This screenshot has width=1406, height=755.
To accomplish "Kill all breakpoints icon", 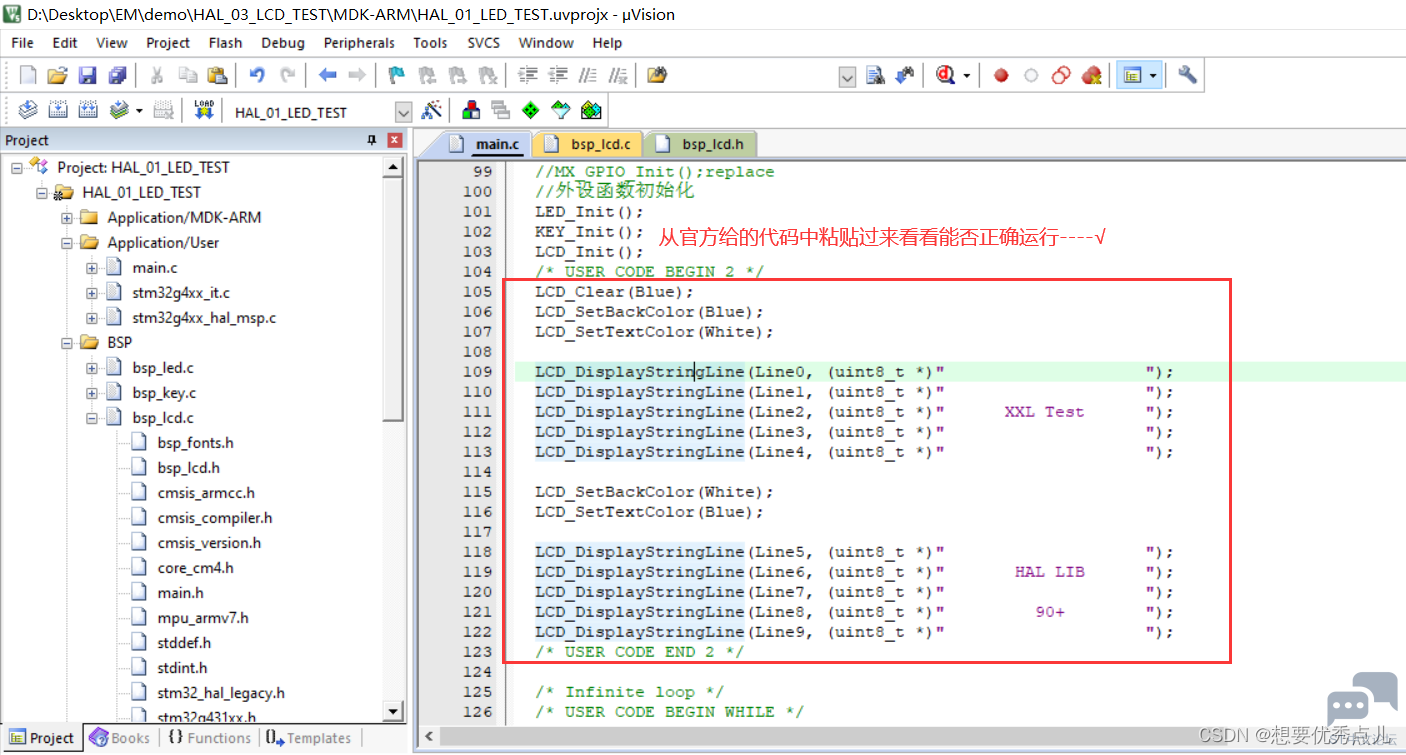I will [x=1091, y=76].
